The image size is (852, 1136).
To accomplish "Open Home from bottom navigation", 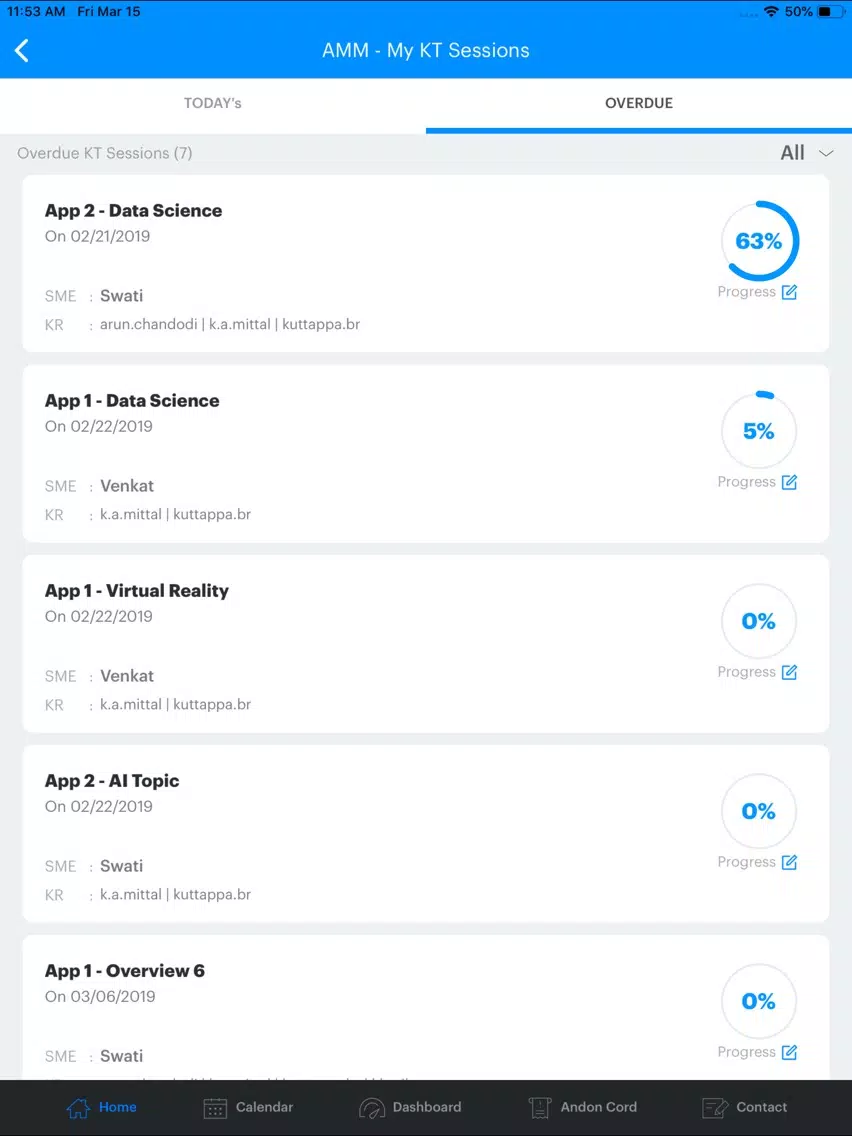I will [x=101, y=1107].
